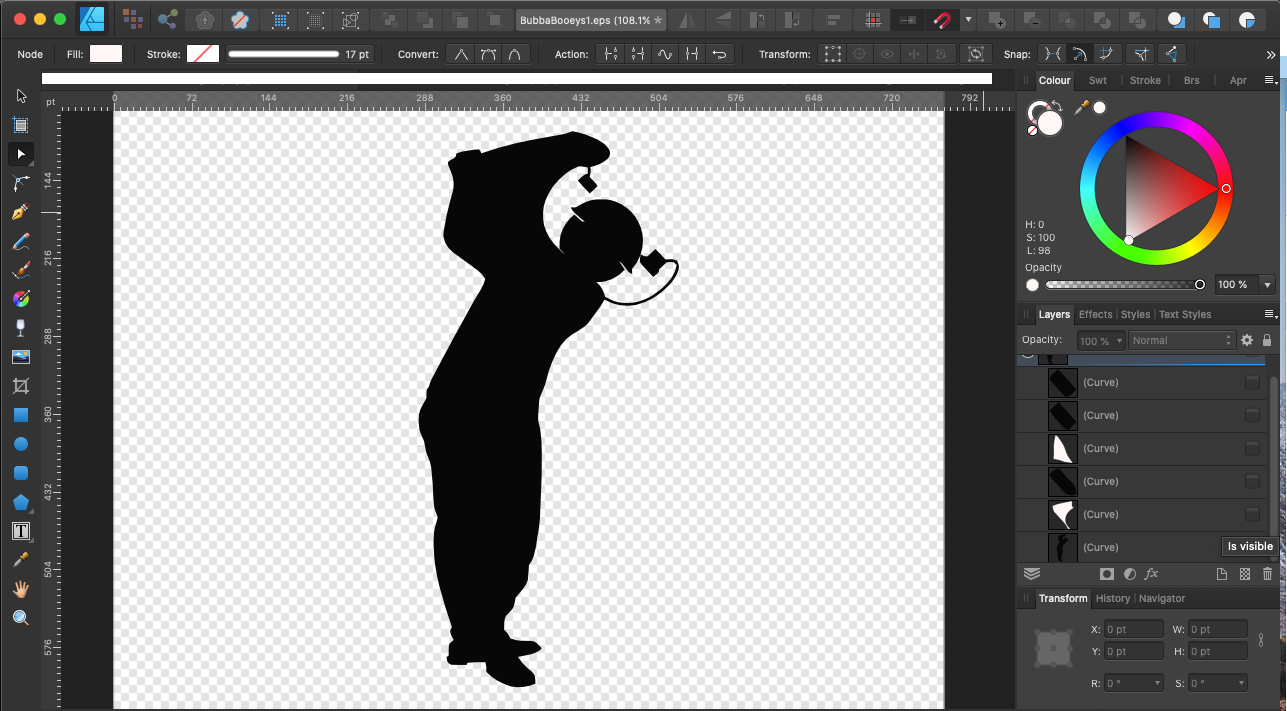Image resolution: width=1287 pixels, height=711 pixels.
Task: Open the Normal blend mode dropdown
Action: click(x=1182, y=341)
